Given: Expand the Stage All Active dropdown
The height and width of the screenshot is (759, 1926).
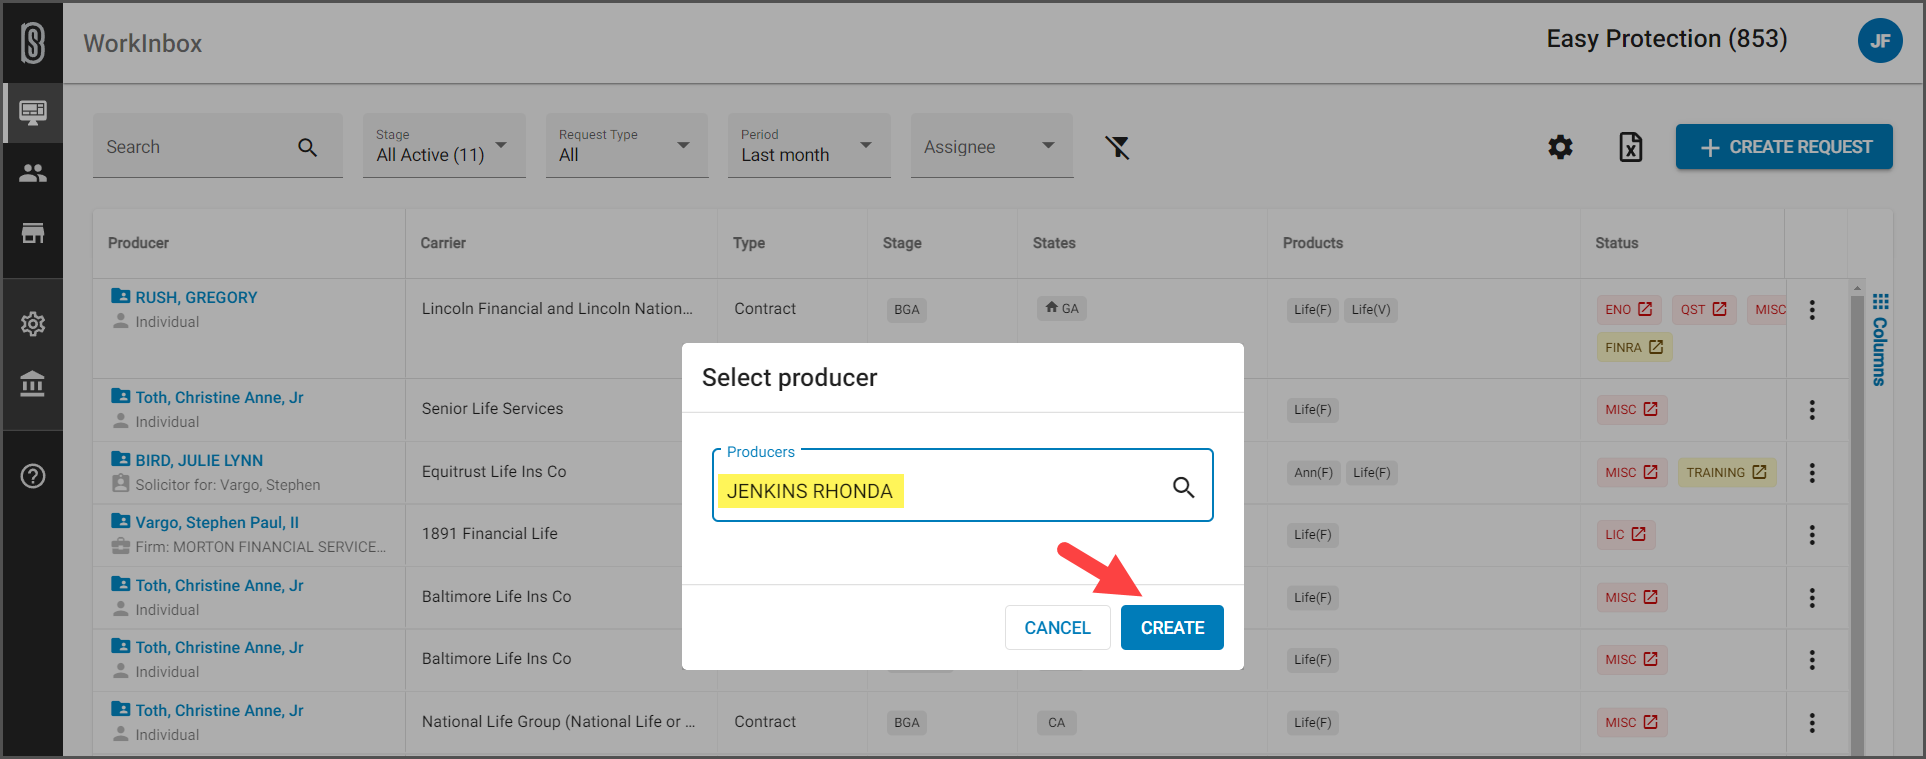Looking at the screenshot, I should point(444,146).
